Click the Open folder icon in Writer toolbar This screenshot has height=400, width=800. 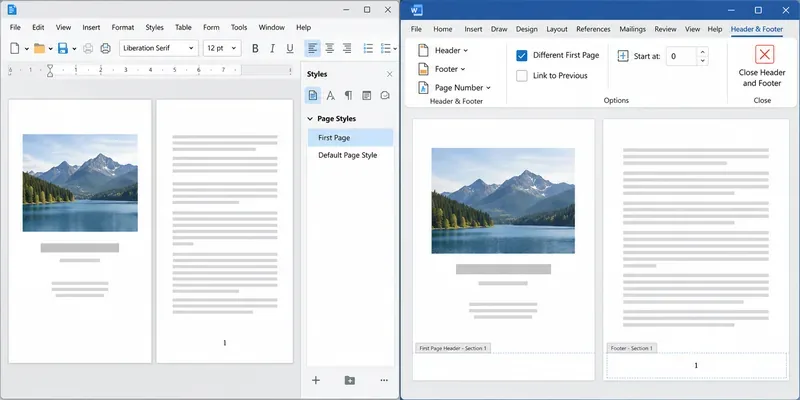click(39, 48)
